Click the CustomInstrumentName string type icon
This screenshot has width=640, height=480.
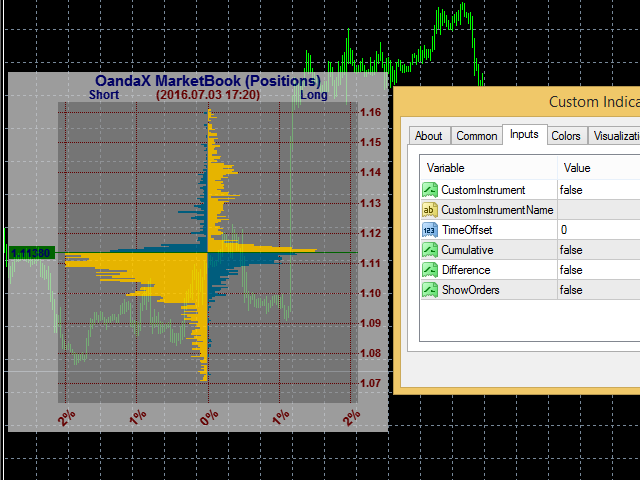pyautogui.click(x=430, y=210)
